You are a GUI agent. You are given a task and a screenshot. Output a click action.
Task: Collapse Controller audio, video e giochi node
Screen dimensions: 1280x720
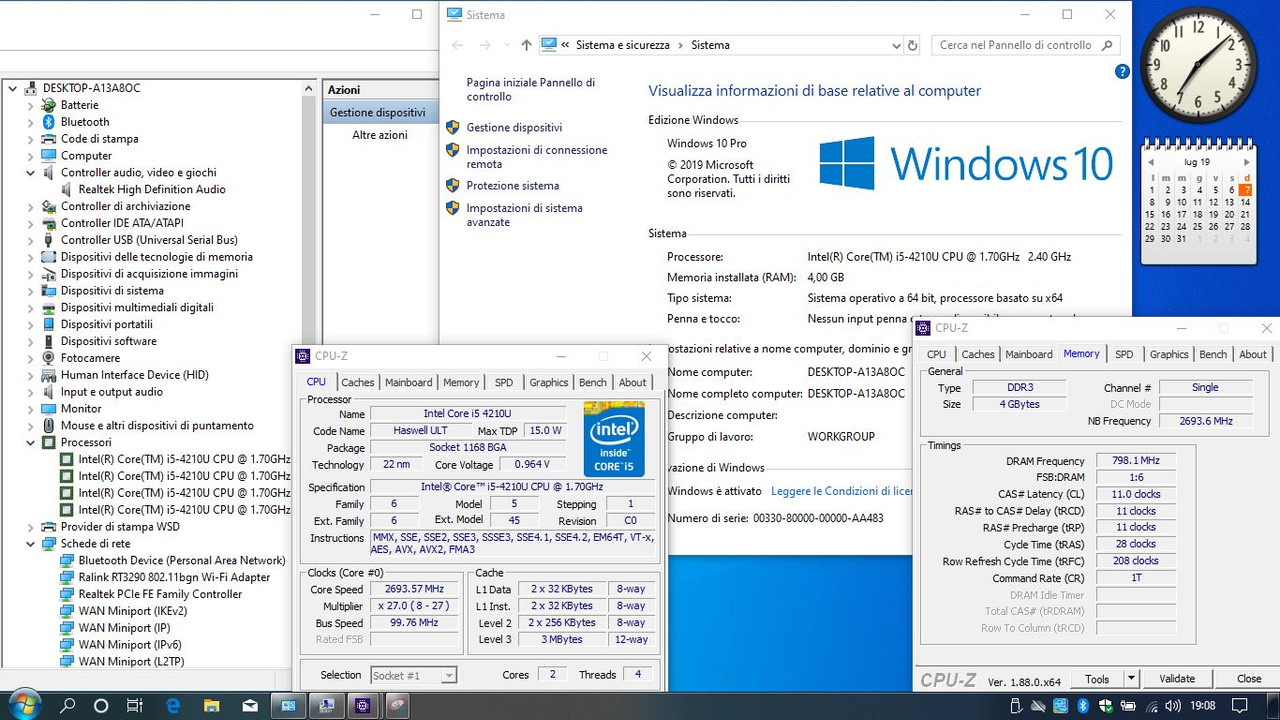click(x=31, y=173)
